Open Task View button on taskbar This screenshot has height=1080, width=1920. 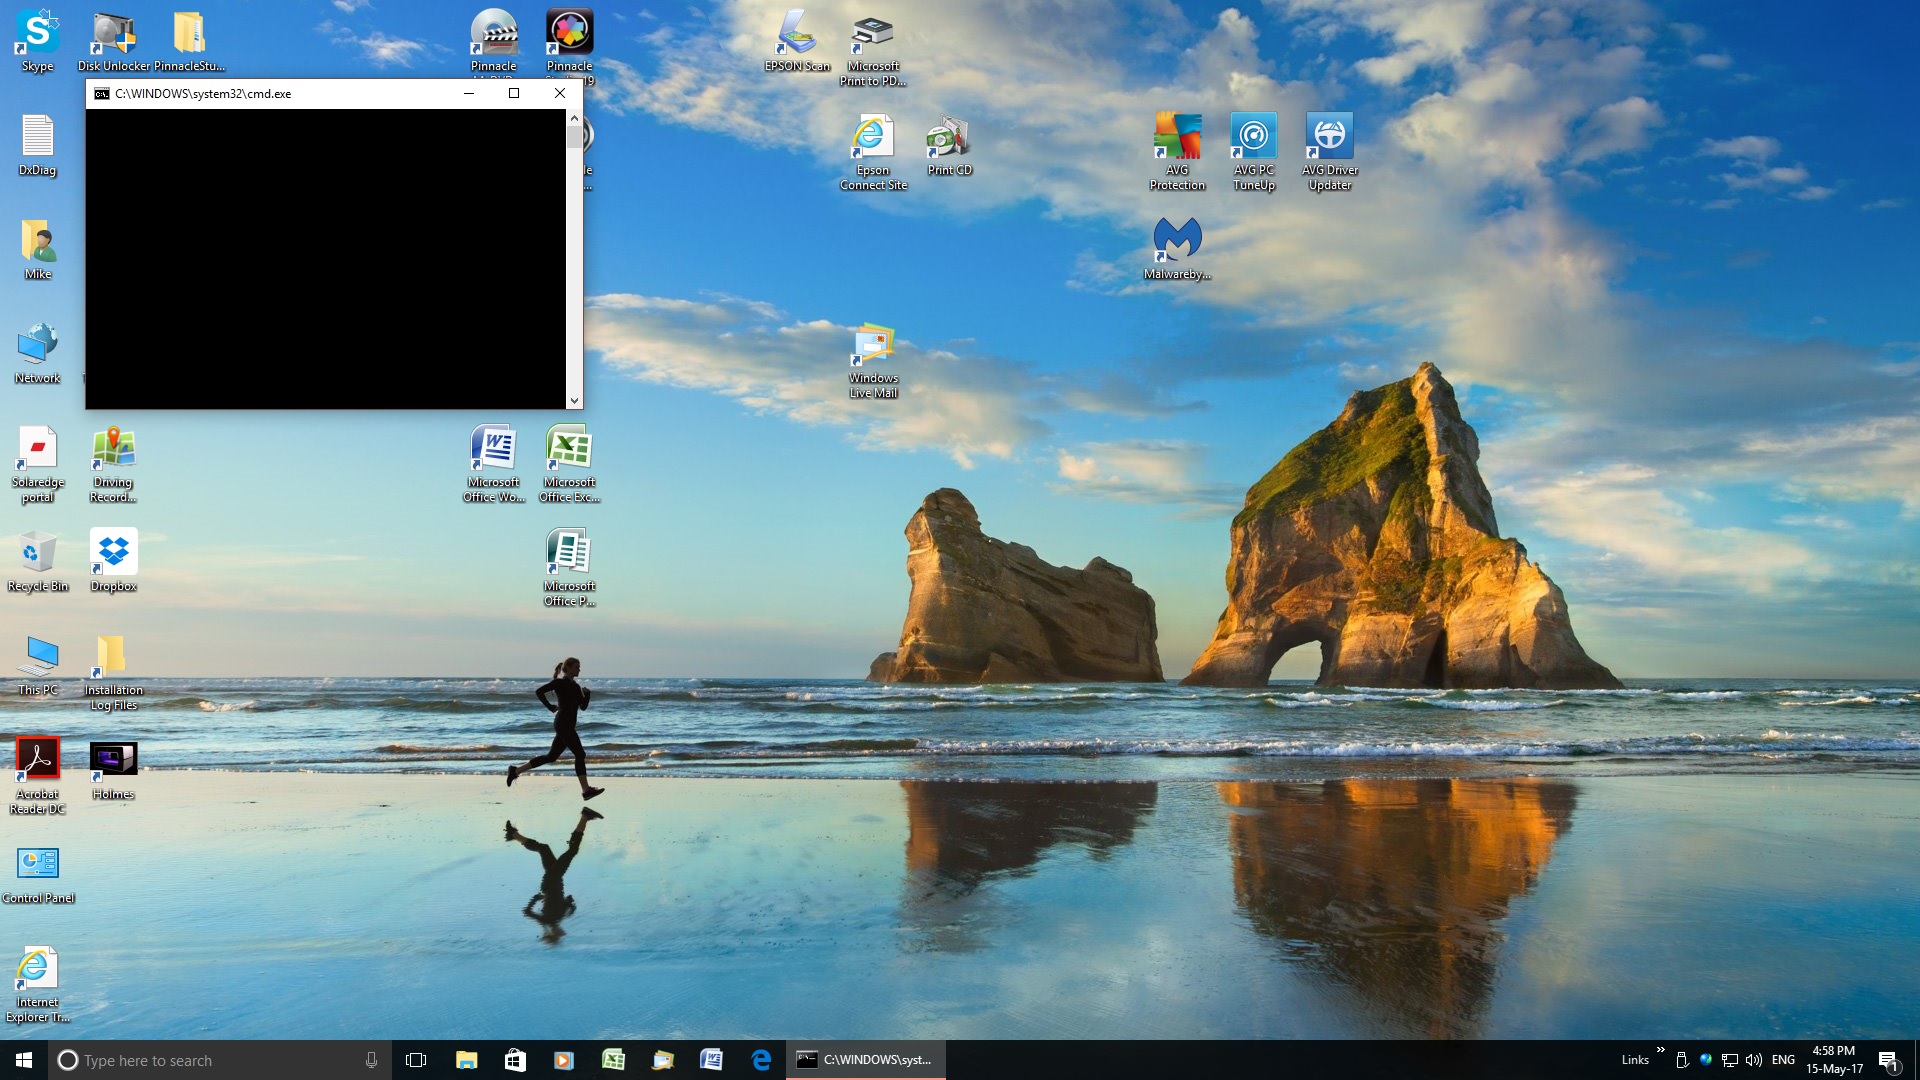(415, 1059)
